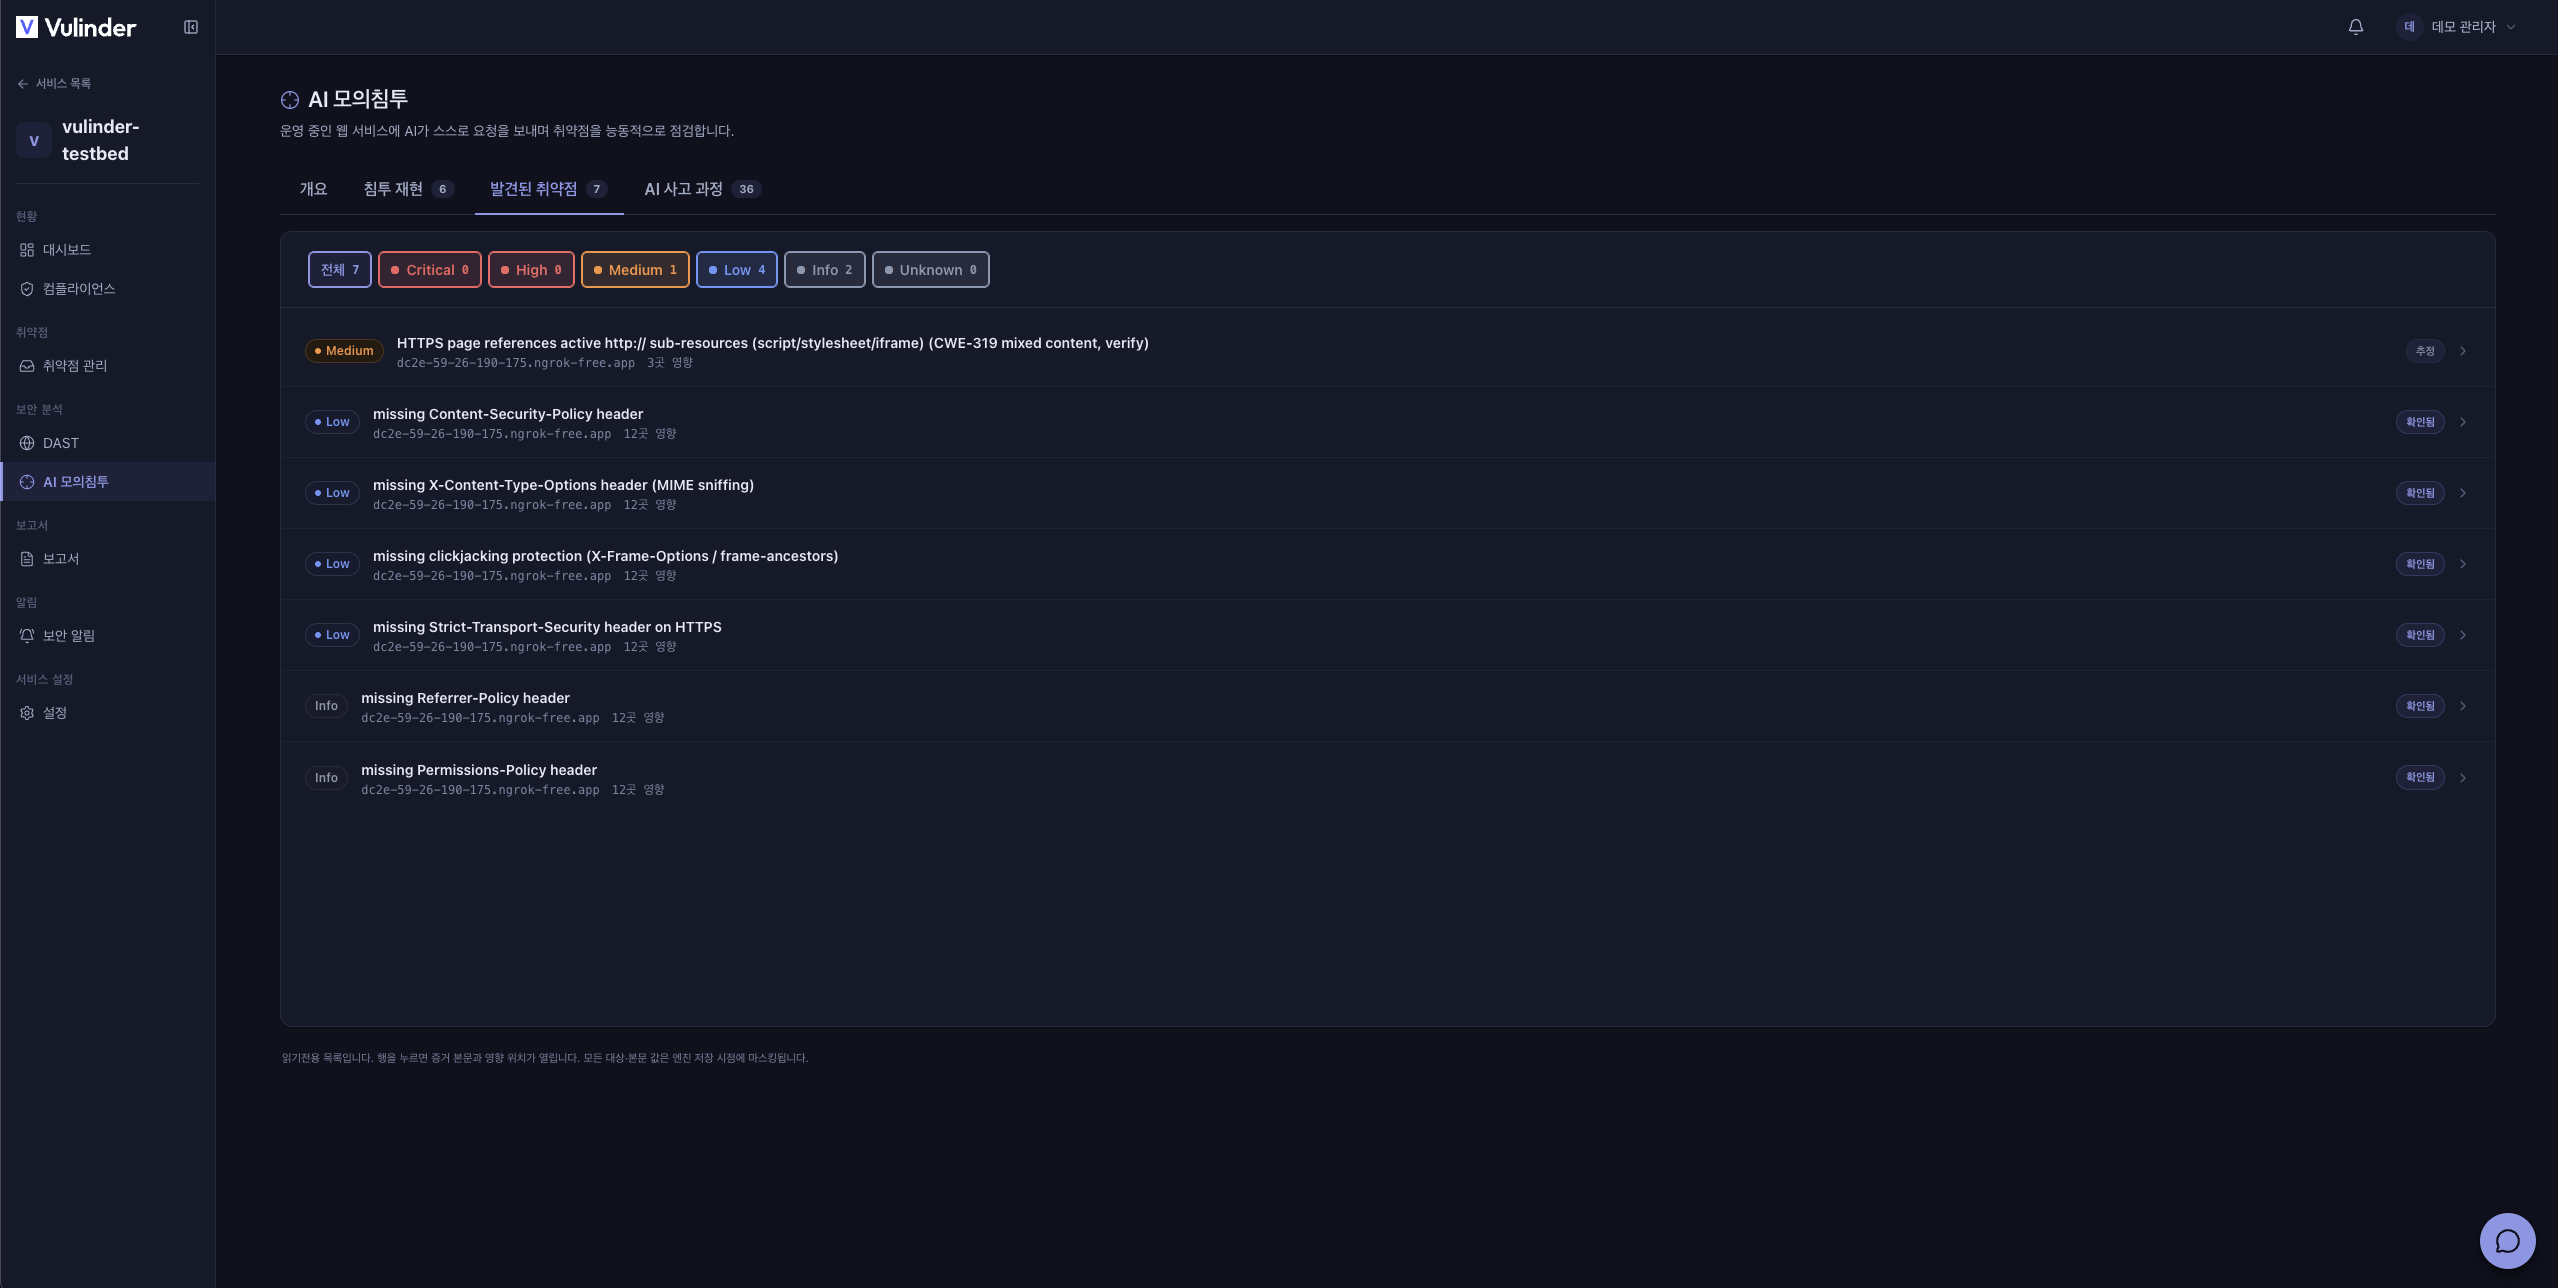This screenshot has width=2558, height=1288.
Task: Expand the Referrer-Policy row chevron
Action: 2463,706
